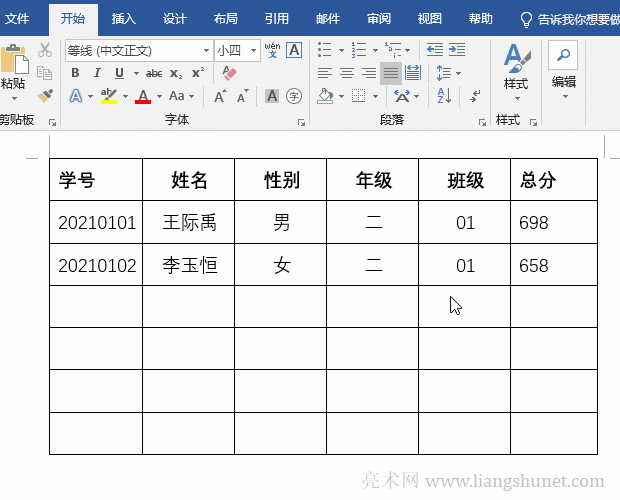Click the center align paragraph icon
This screenshot has width=620, height=500.
tap(347, 73)
